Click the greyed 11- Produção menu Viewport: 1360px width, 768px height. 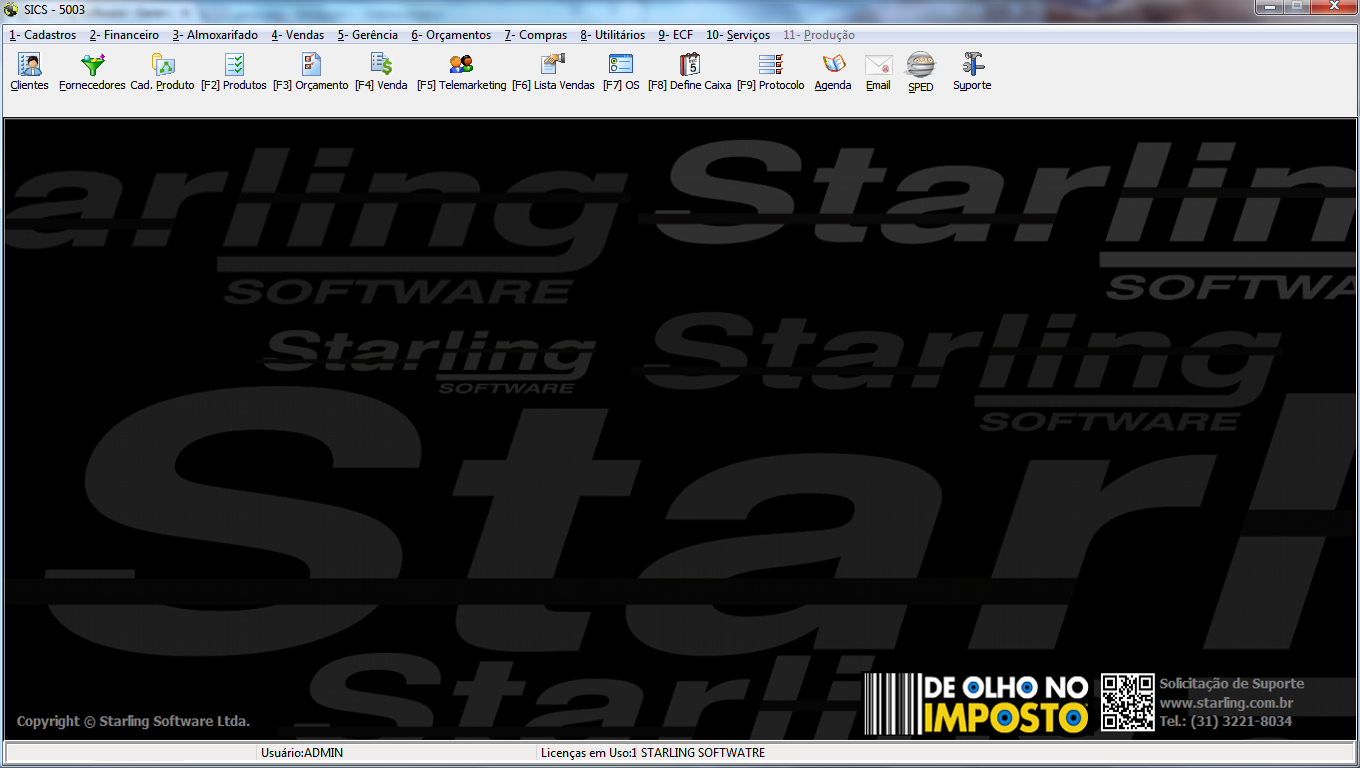[x=818, y=35]
